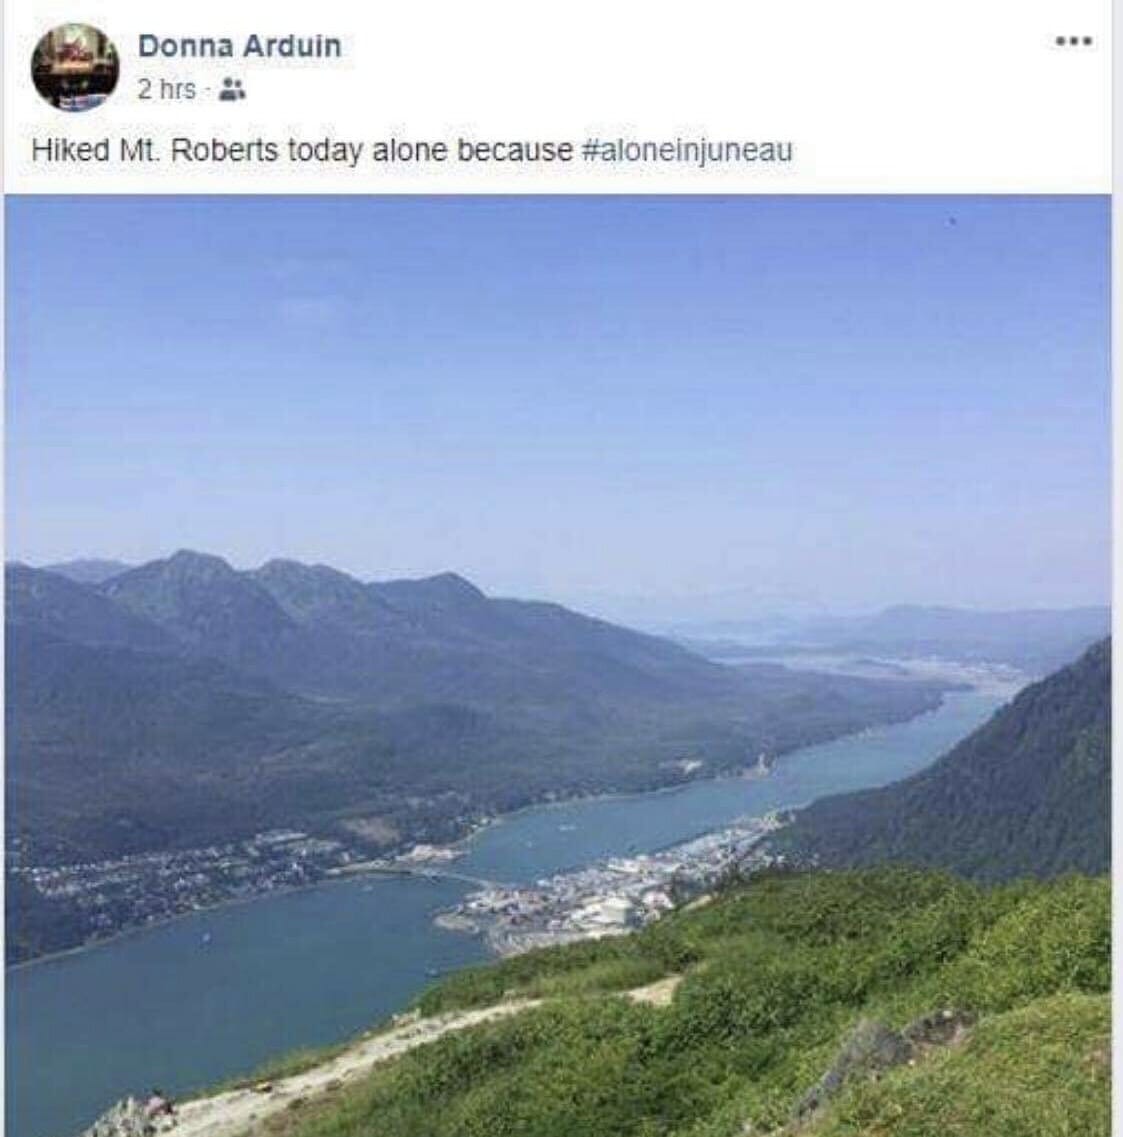Open the Donna Arduin profile name link
The height and width of the screenshot is (1137, 1123).
pos(239,46)
